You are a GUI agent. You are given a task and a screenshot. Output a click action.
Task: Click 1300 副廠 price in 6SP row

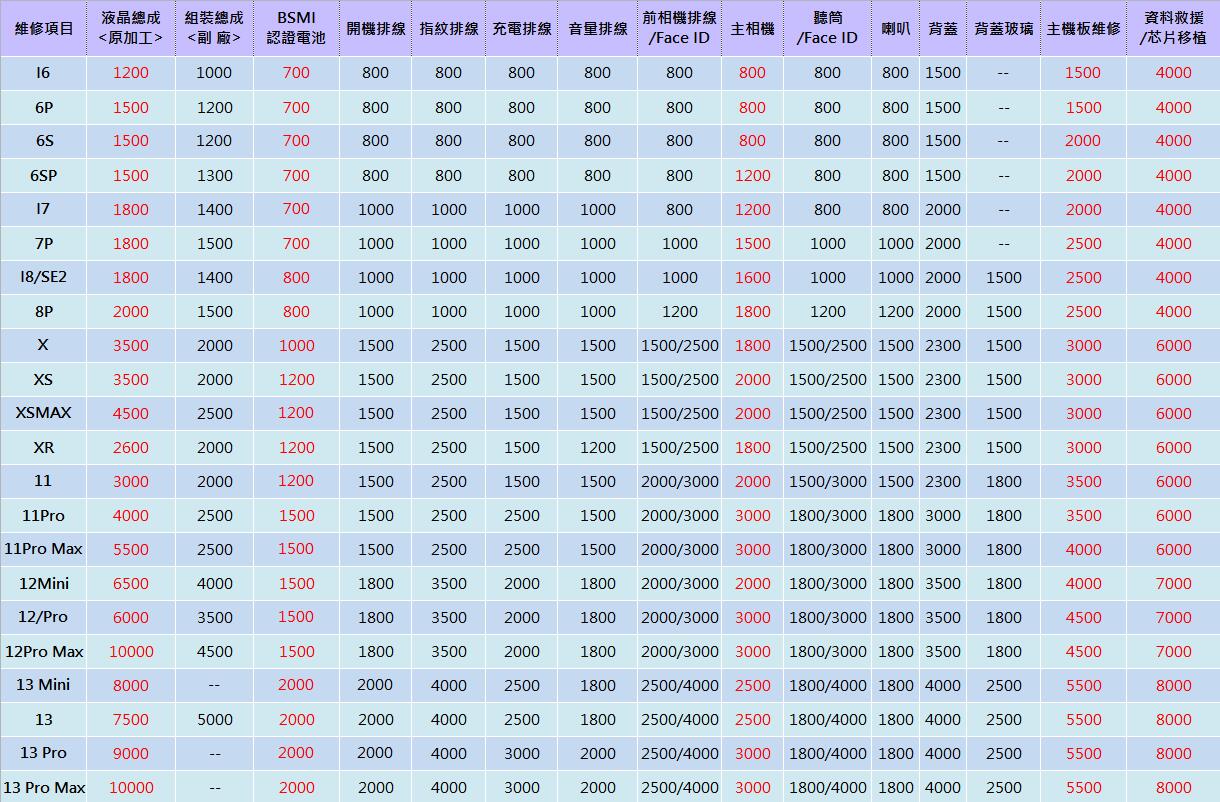(x=214, y=176)
